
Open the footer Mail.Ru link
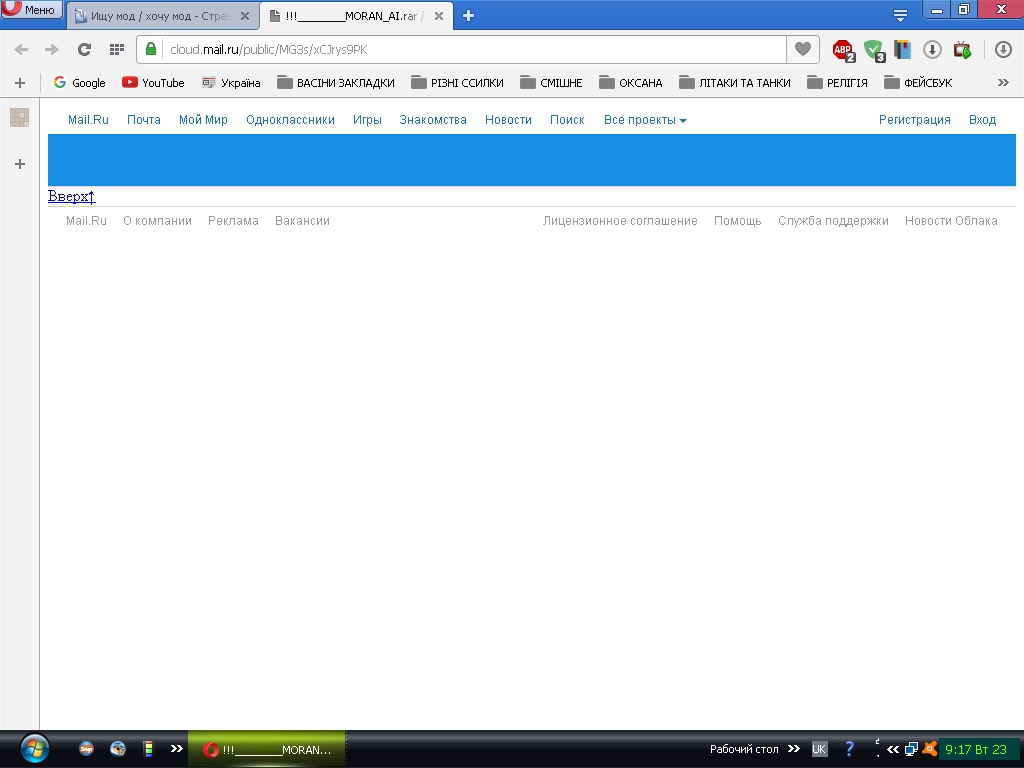coord(86,221)
